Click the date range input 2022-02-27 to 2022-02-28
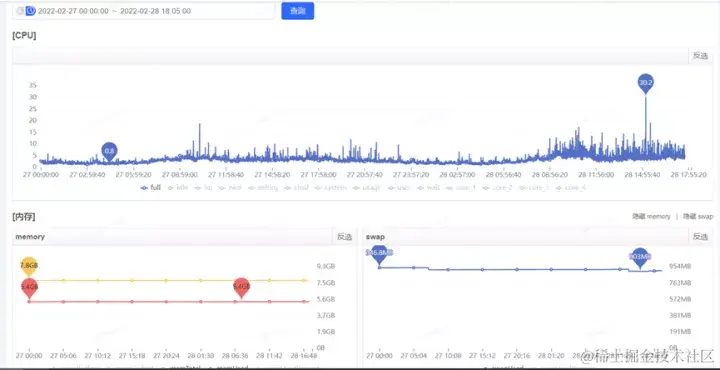This screenshot has height=370, width=720. [143, 11]
